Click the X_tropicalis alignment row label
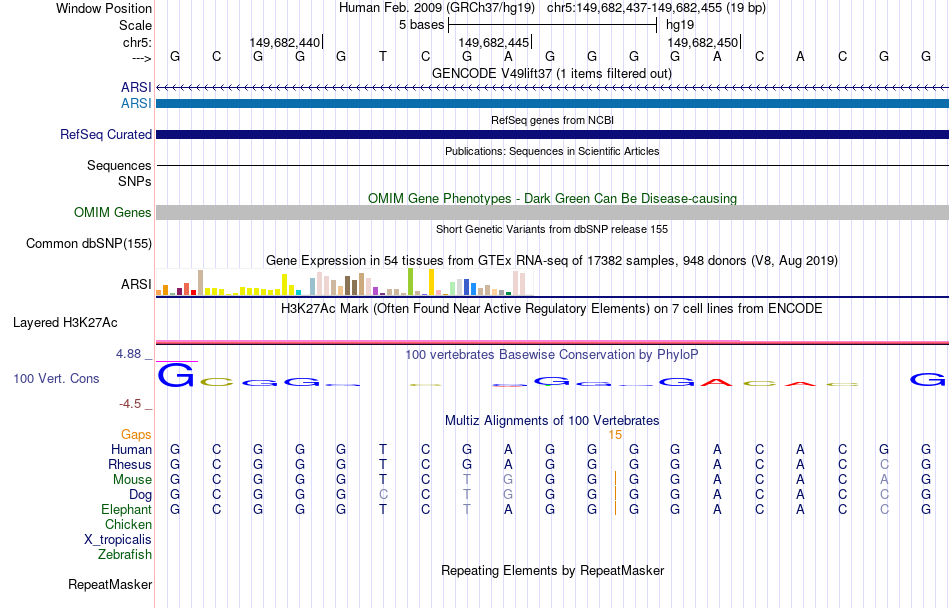 118,540
